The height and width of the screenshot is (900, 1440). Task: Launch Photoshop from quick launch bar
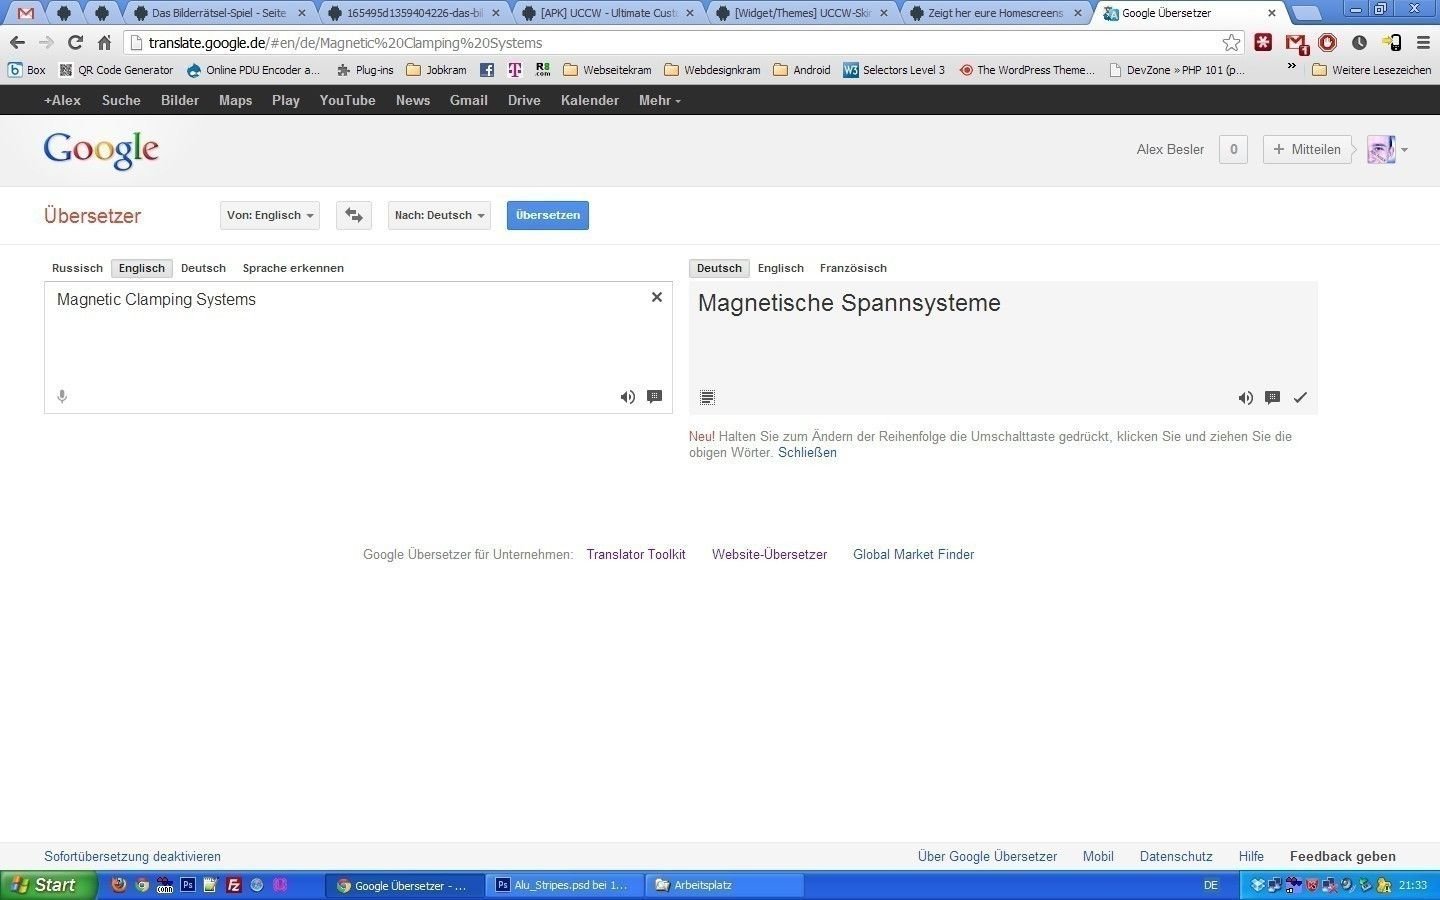click(x=187, y=885)
